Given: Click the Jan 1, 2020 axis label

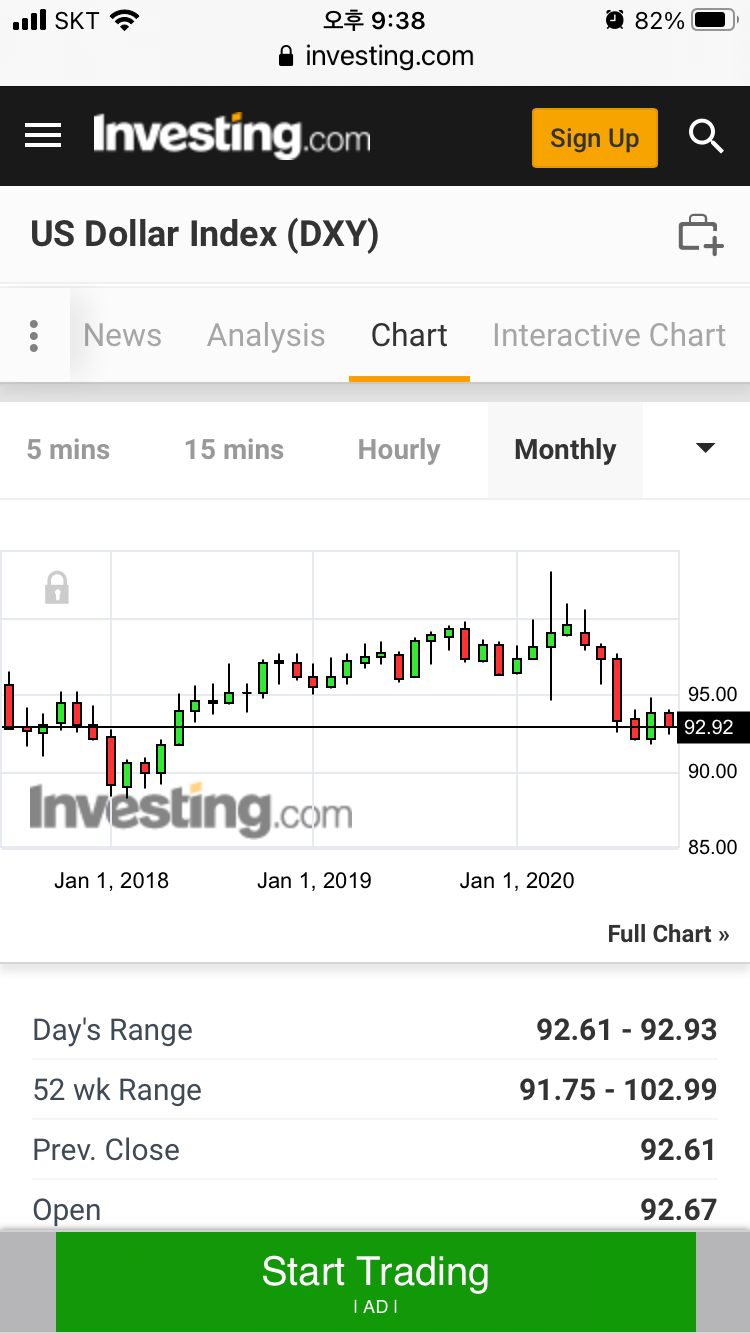Looking at the screenshot, I should 517,881.
